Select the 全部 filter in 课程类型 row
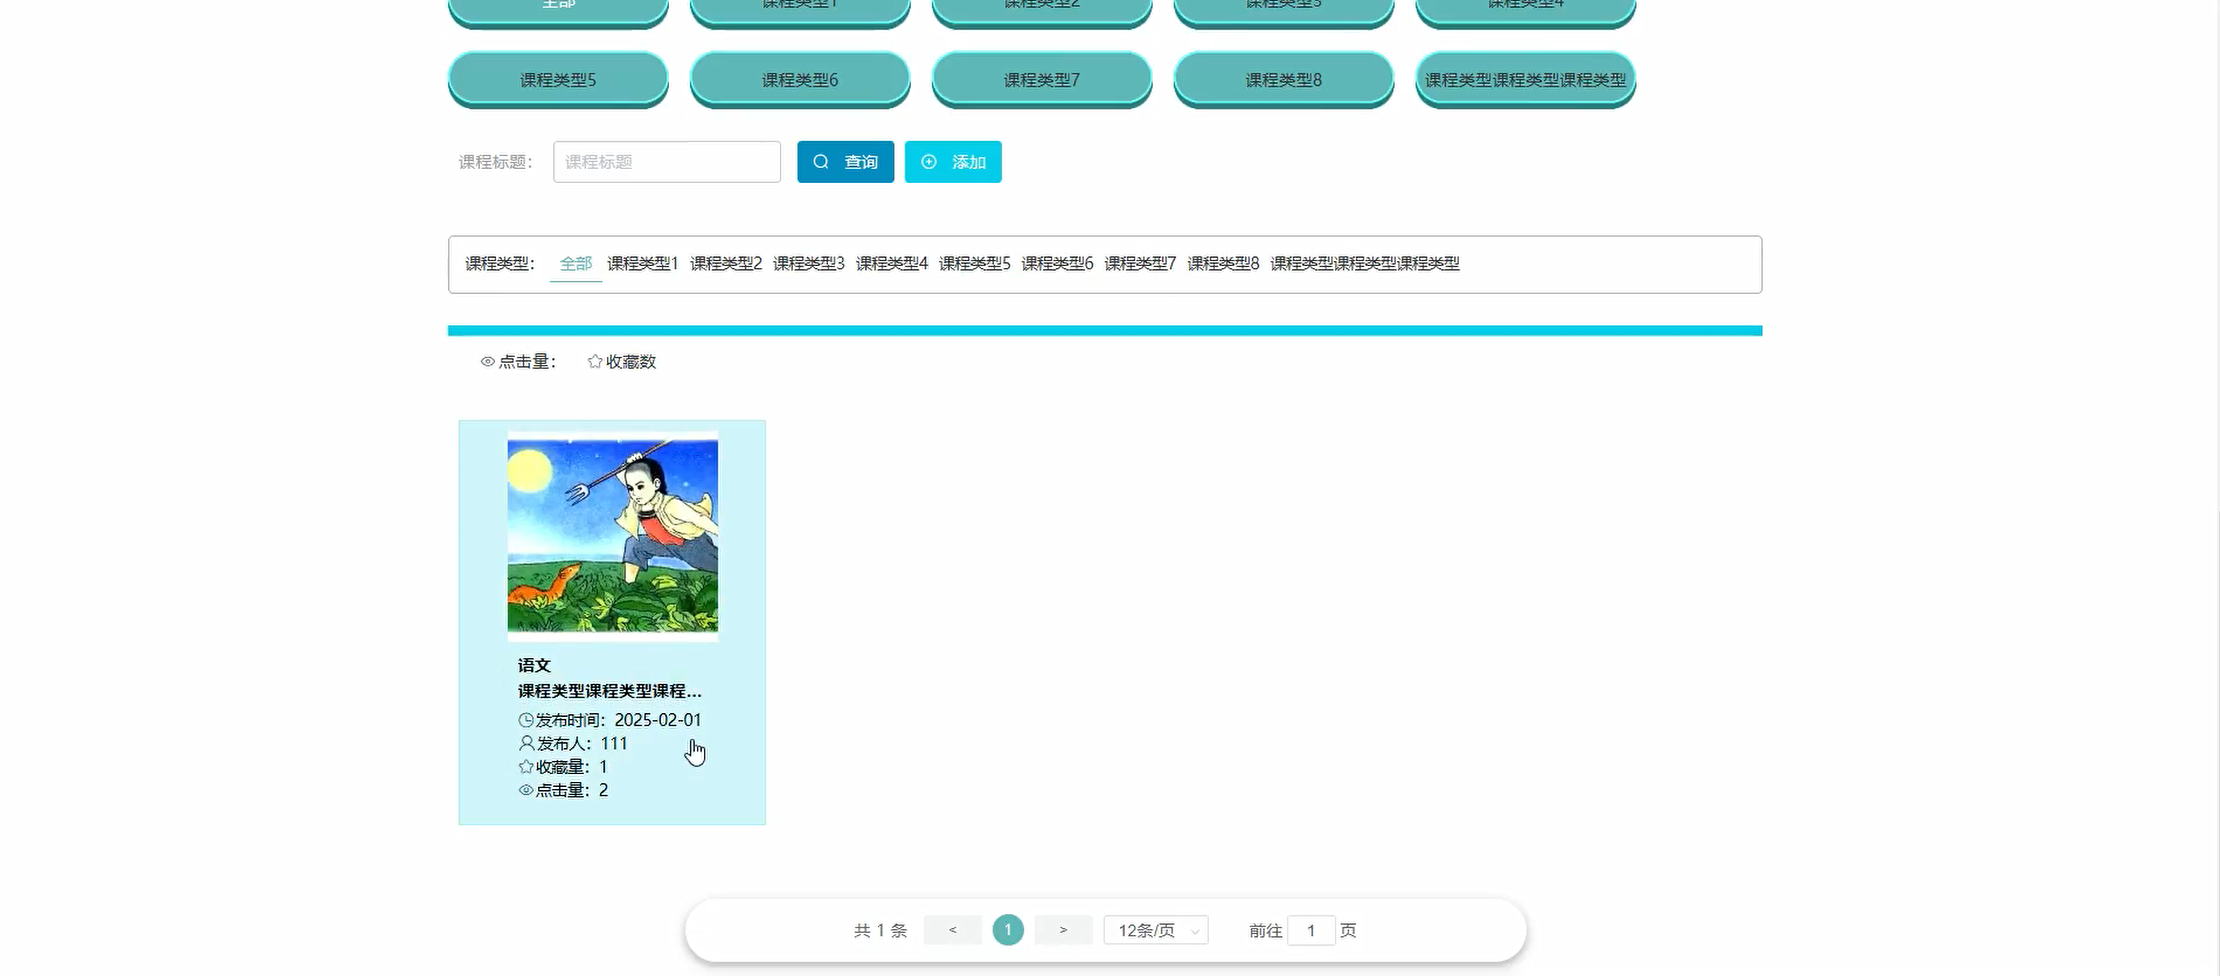This screenshot has height=976, width=2220. [x=575, y=263]
